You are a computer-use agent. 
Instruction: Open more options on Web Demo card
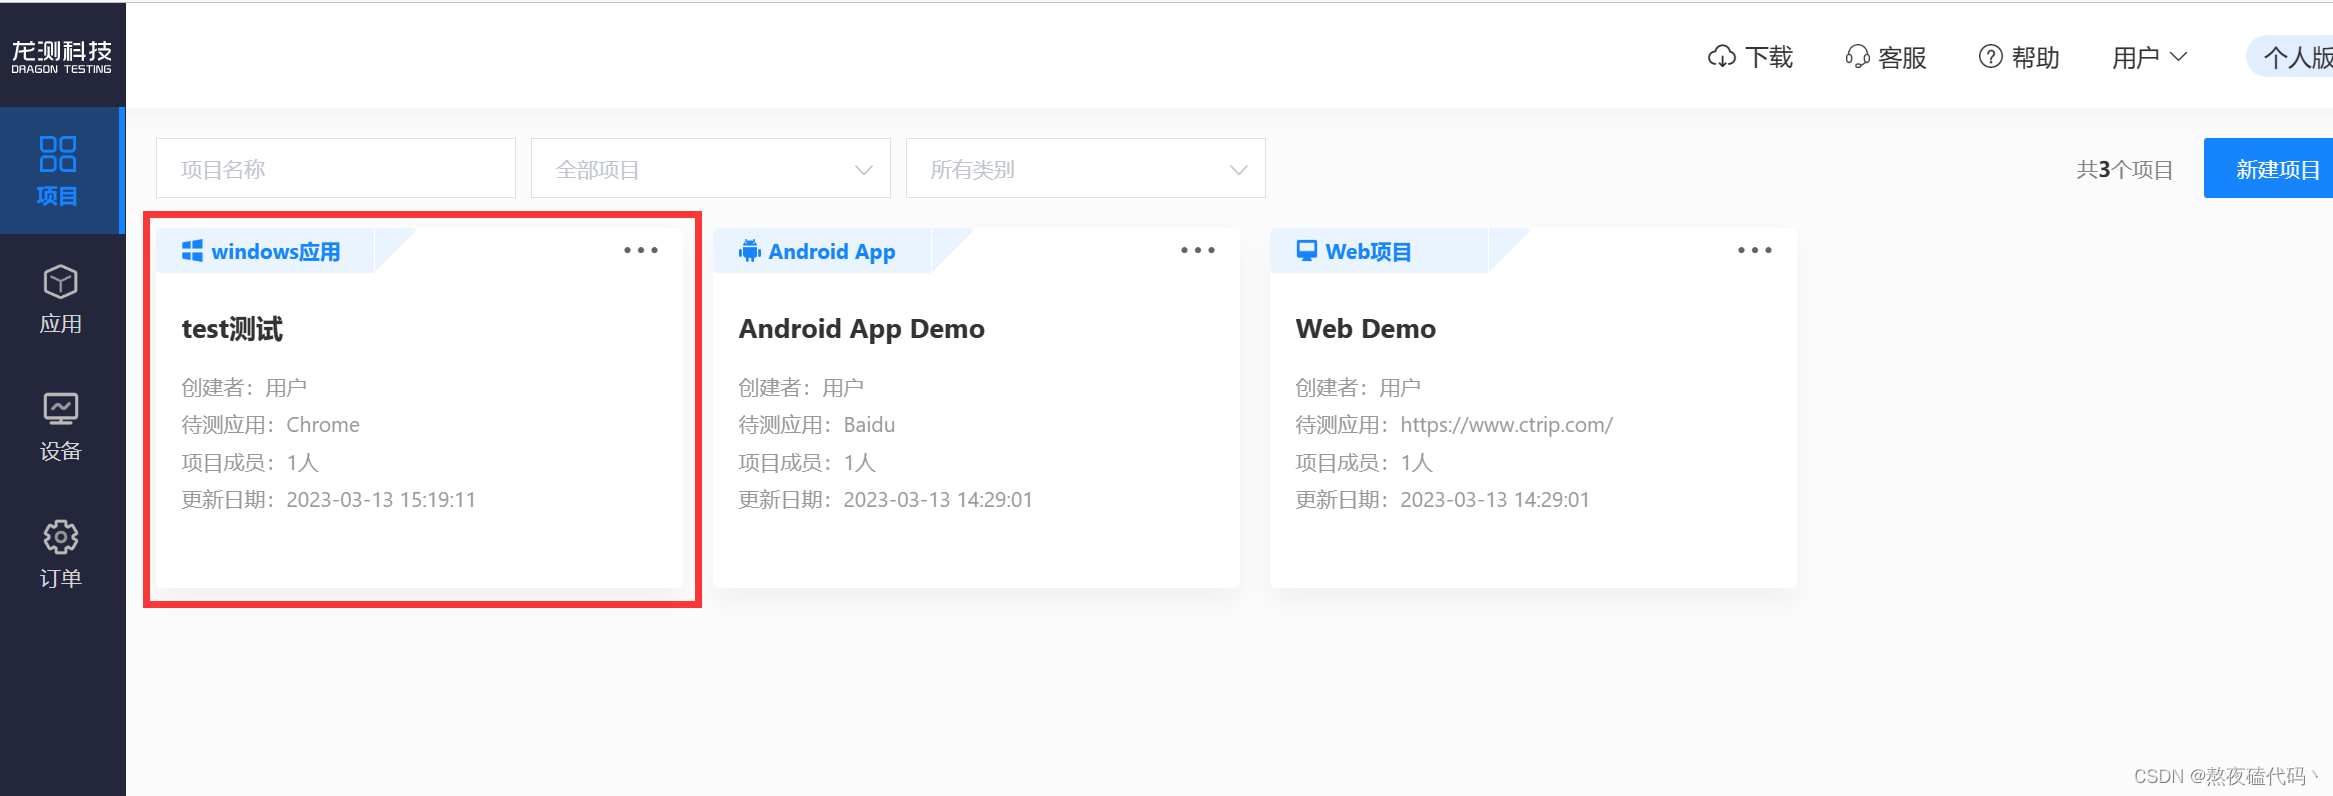point(1755,250)
